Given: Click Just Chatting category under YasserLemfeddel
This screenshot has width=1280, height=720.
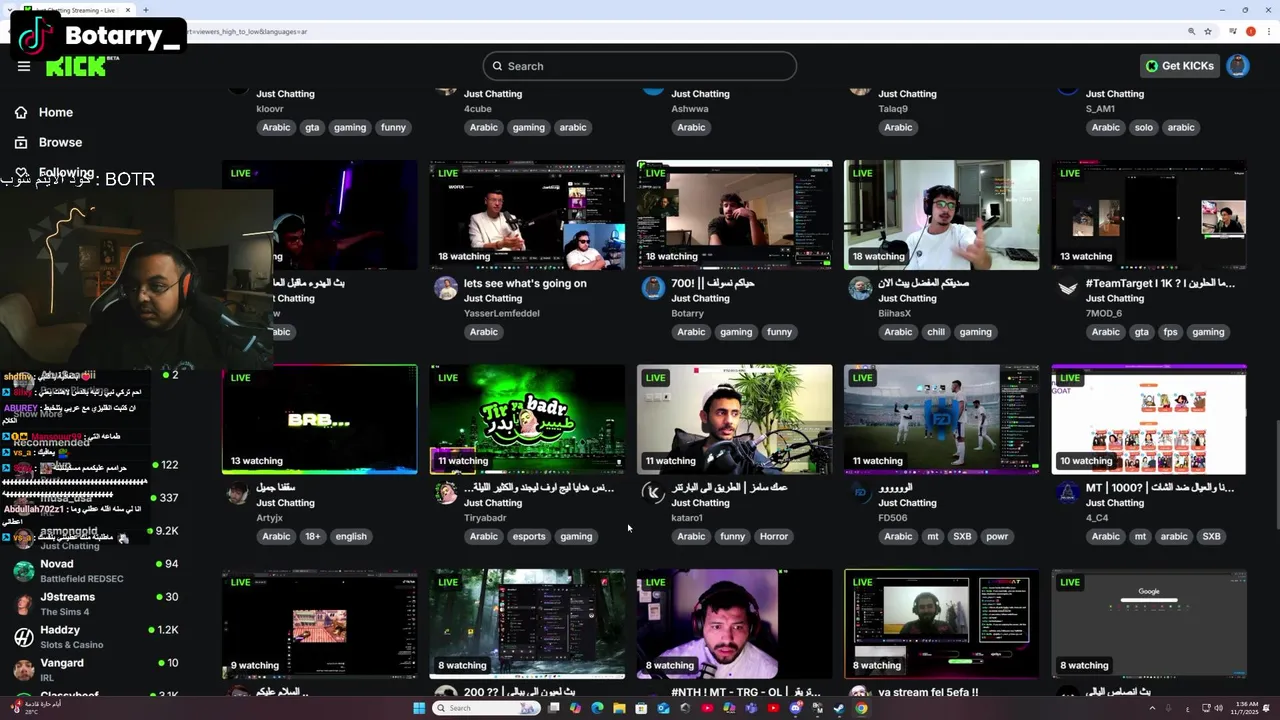Looking at the screenshot, I should pos(493,298).
